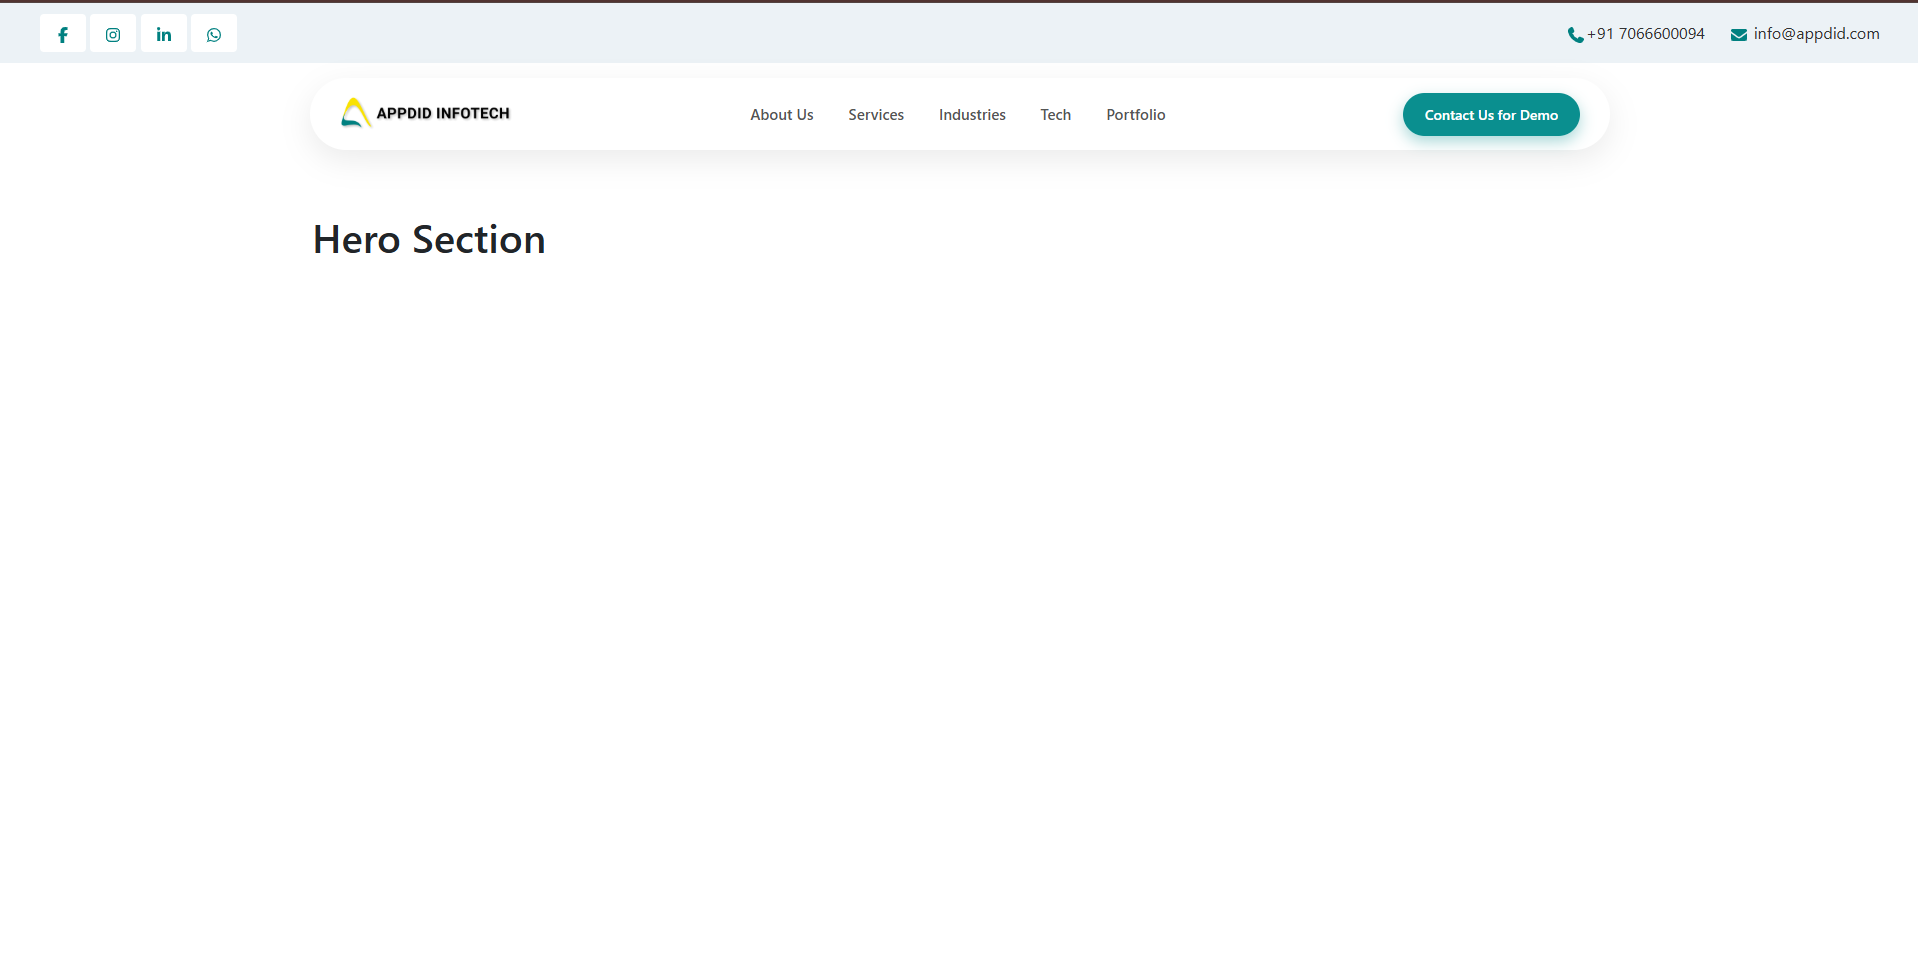Click the empty middle of gray top bar
The height and width of the screenshot is (956, 1918).
pyautogui.click(x=900, y=34)
